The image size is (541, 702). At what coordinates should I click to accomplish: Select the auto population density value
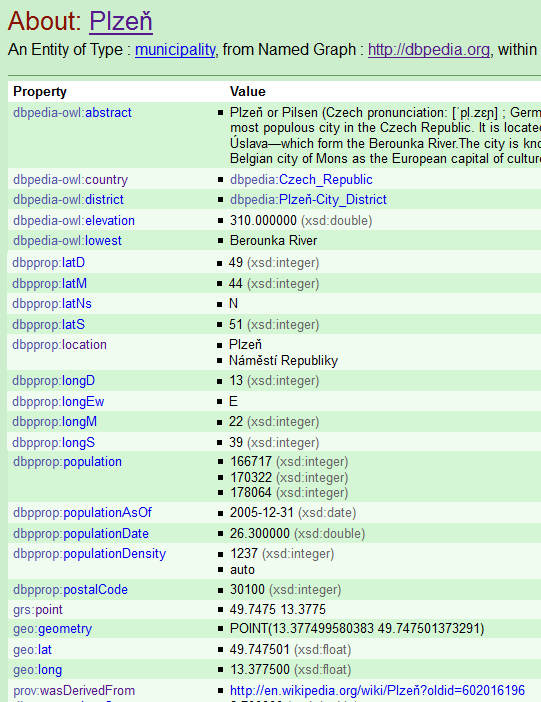242,570
